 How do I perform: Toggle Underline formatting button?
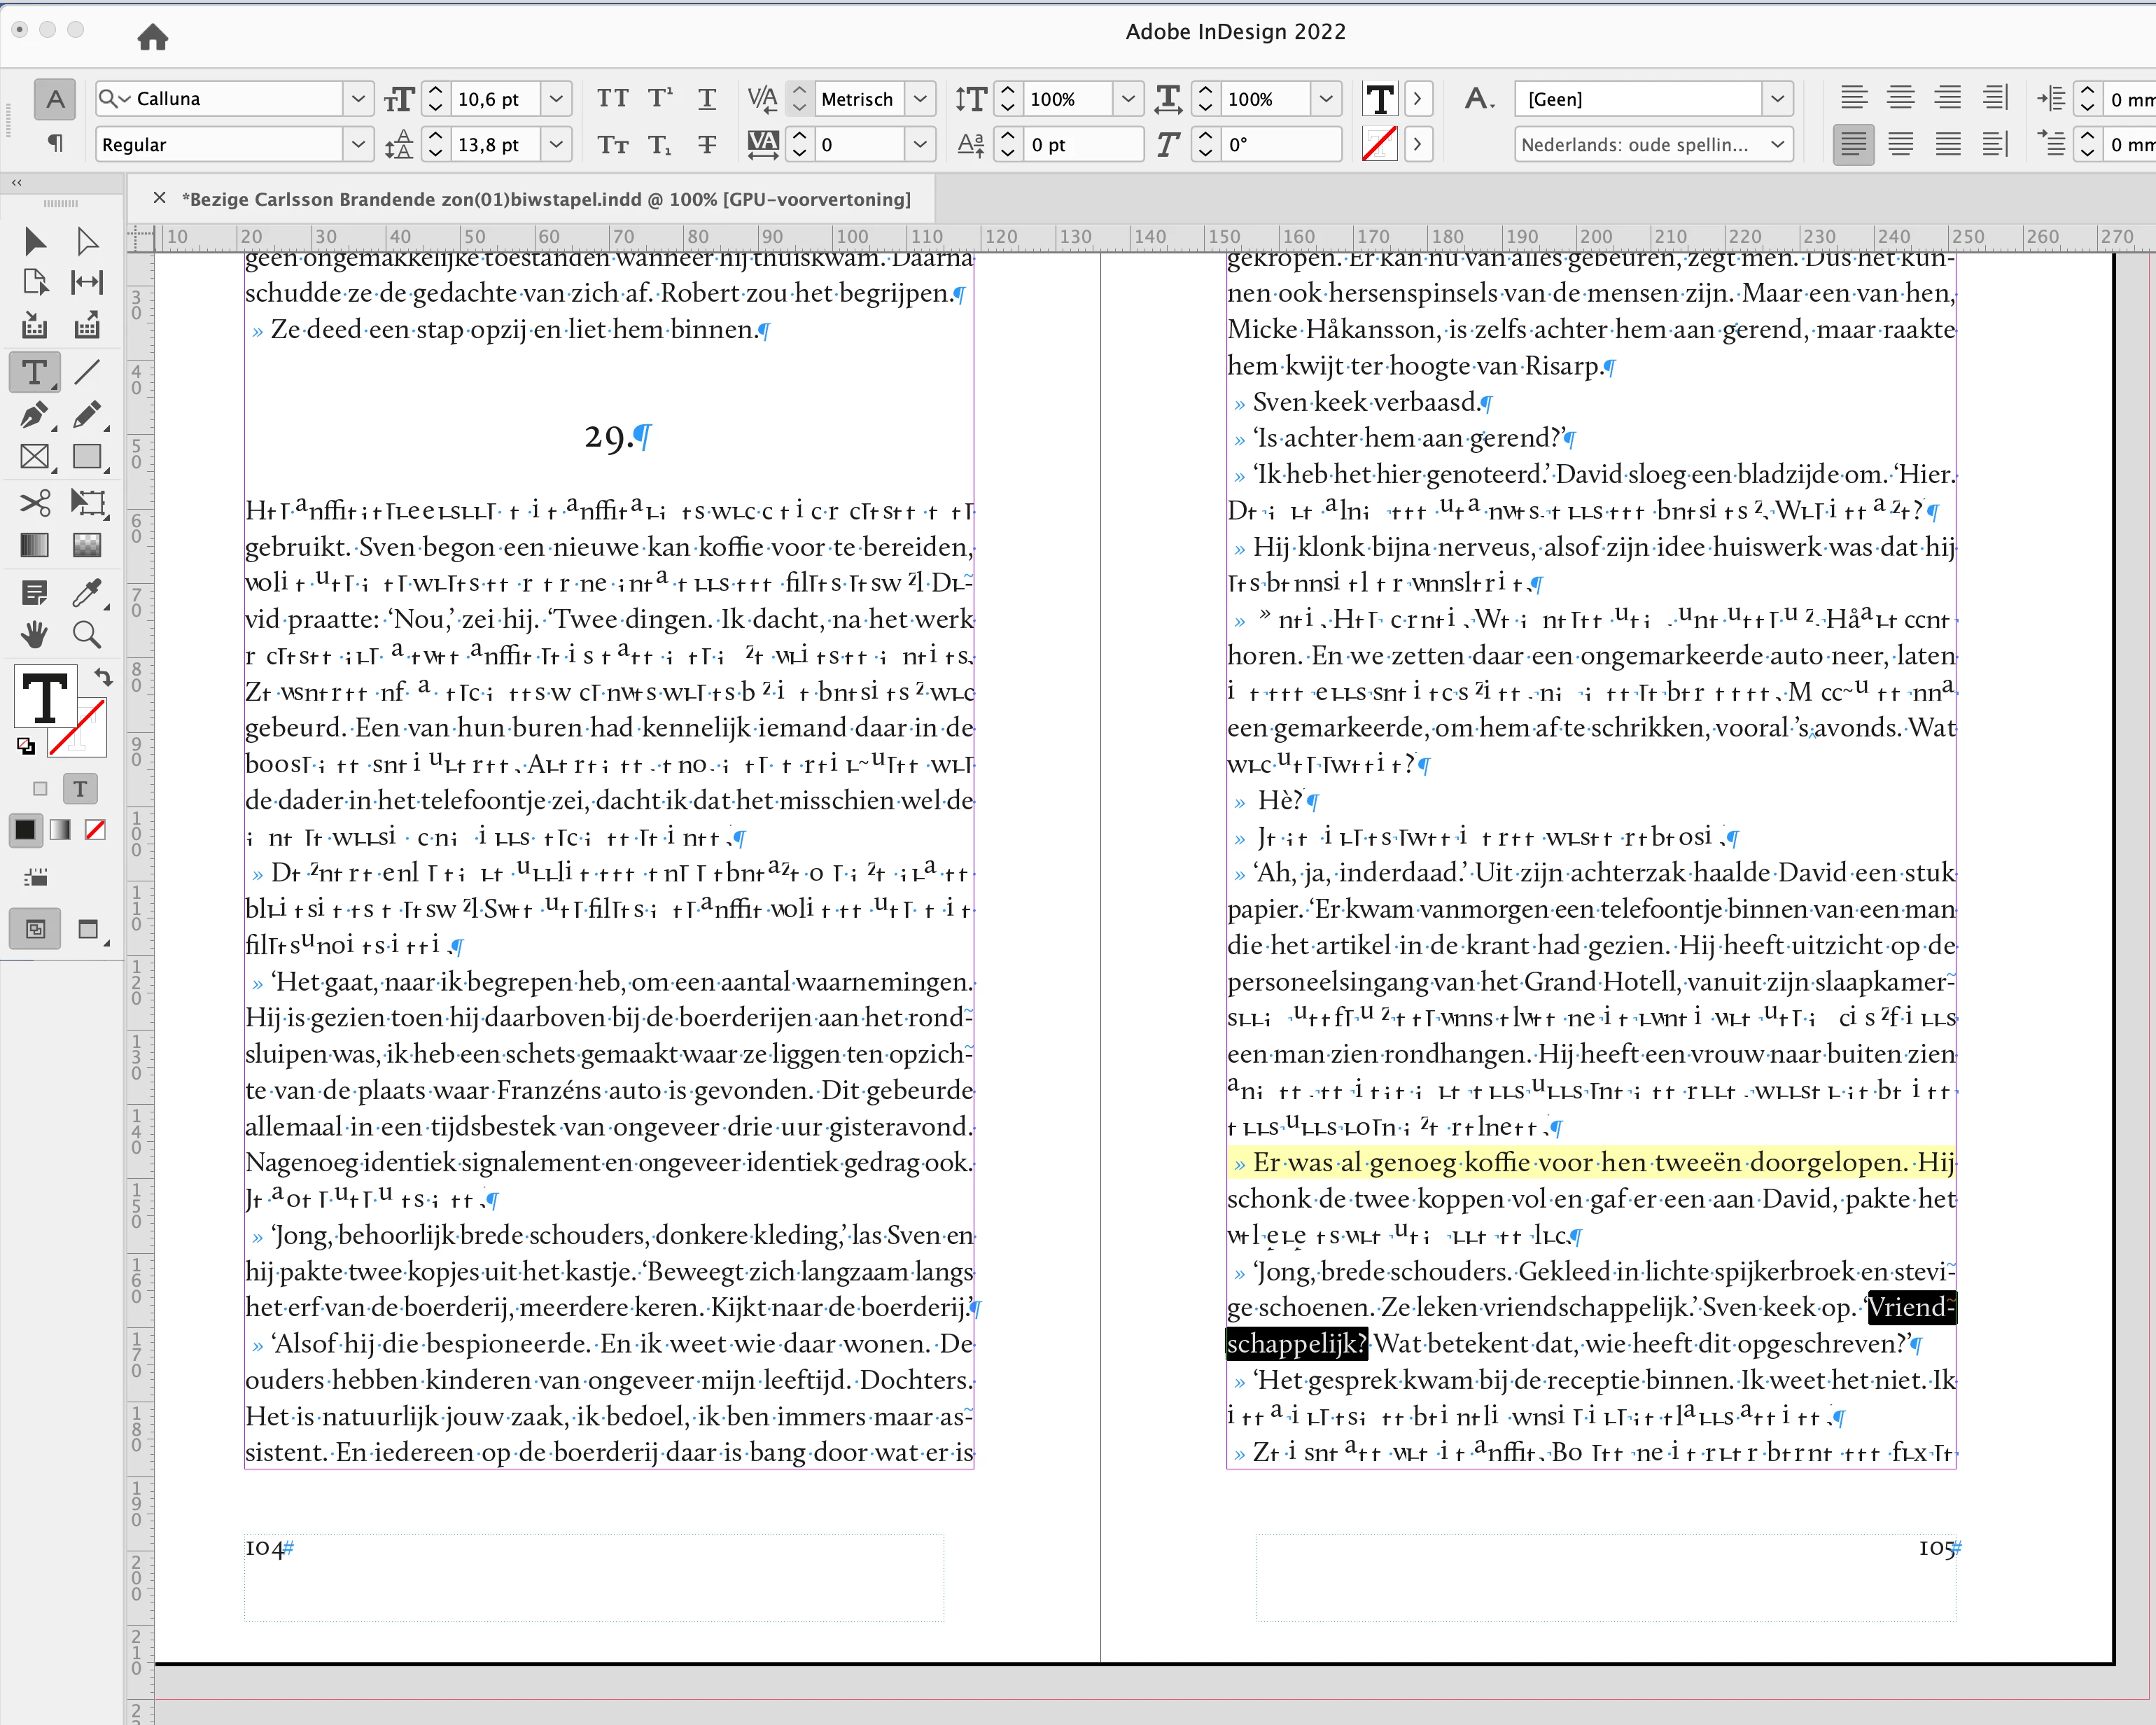tap(707, 98)
